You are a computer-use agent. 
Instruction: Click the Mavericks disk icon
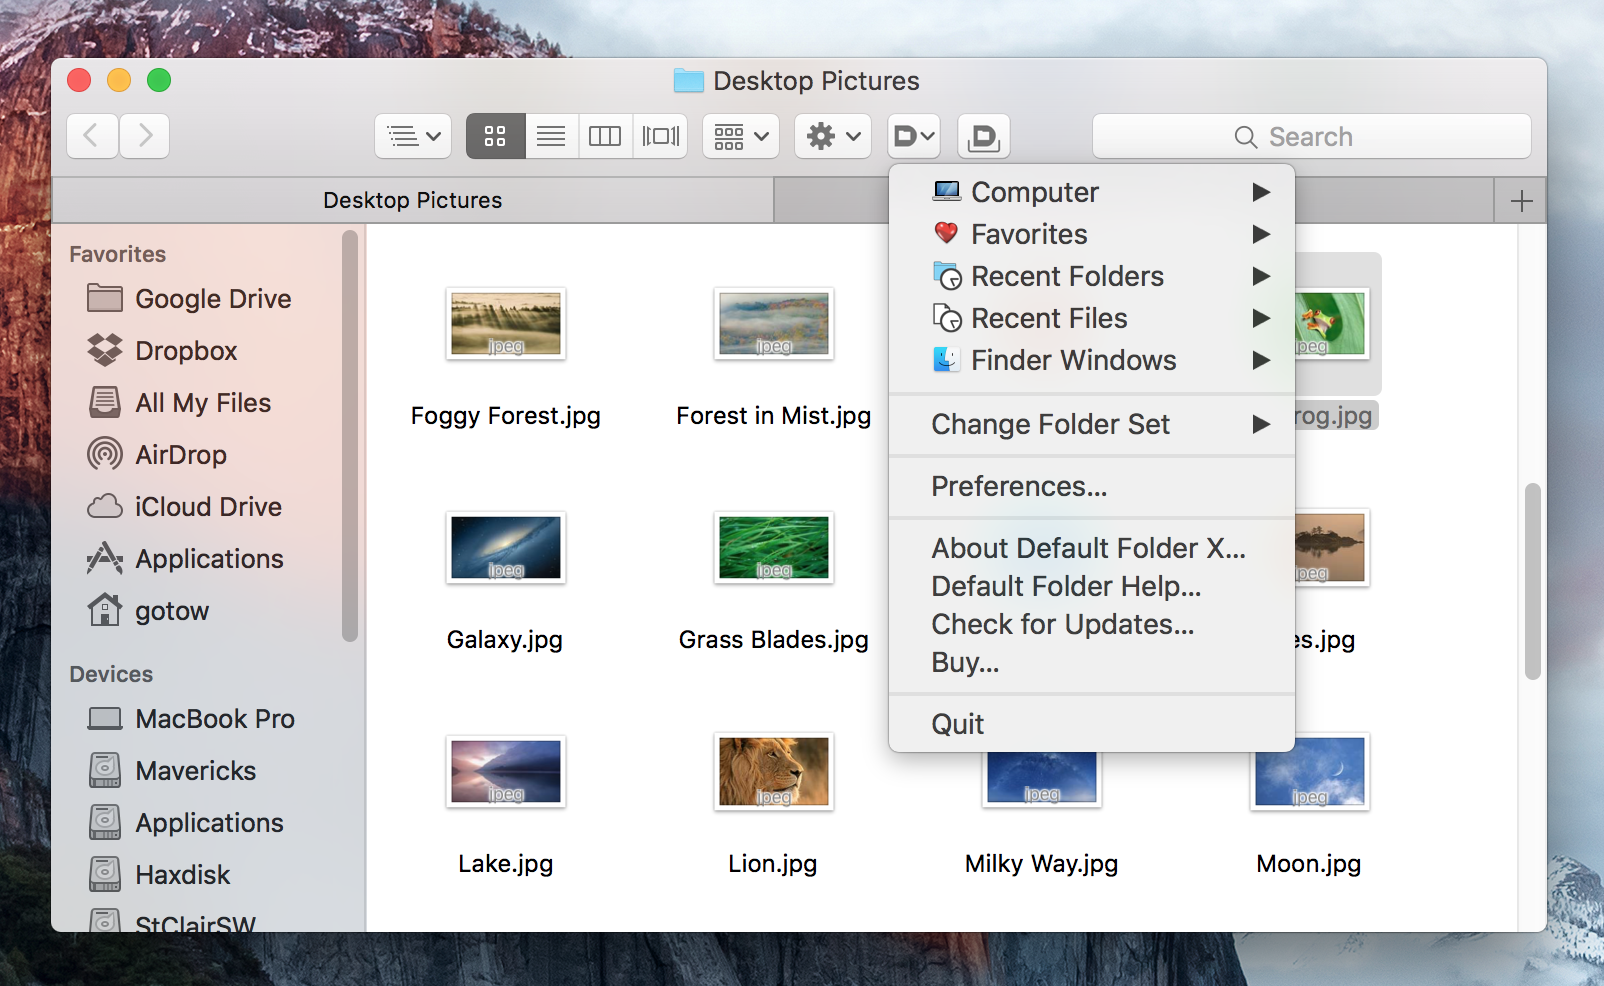tap(105, 770)
